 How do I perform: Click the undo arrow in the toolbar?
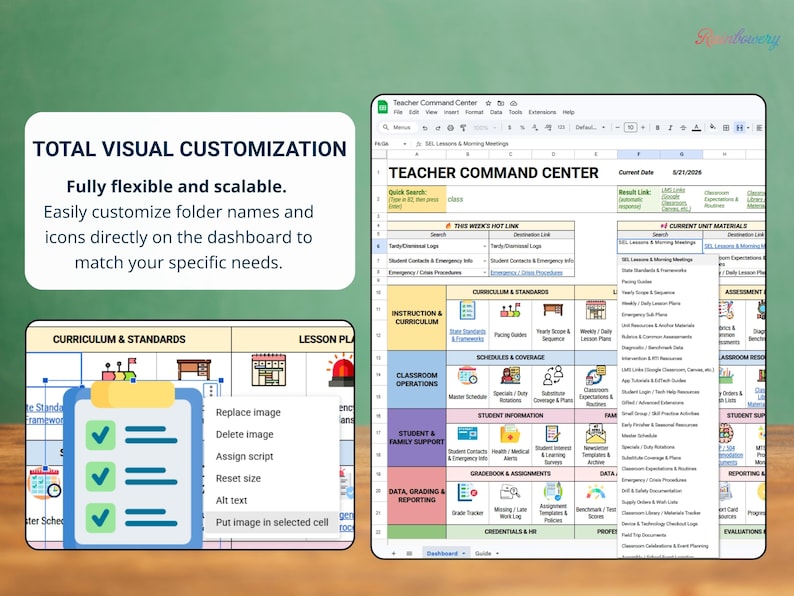425,128
